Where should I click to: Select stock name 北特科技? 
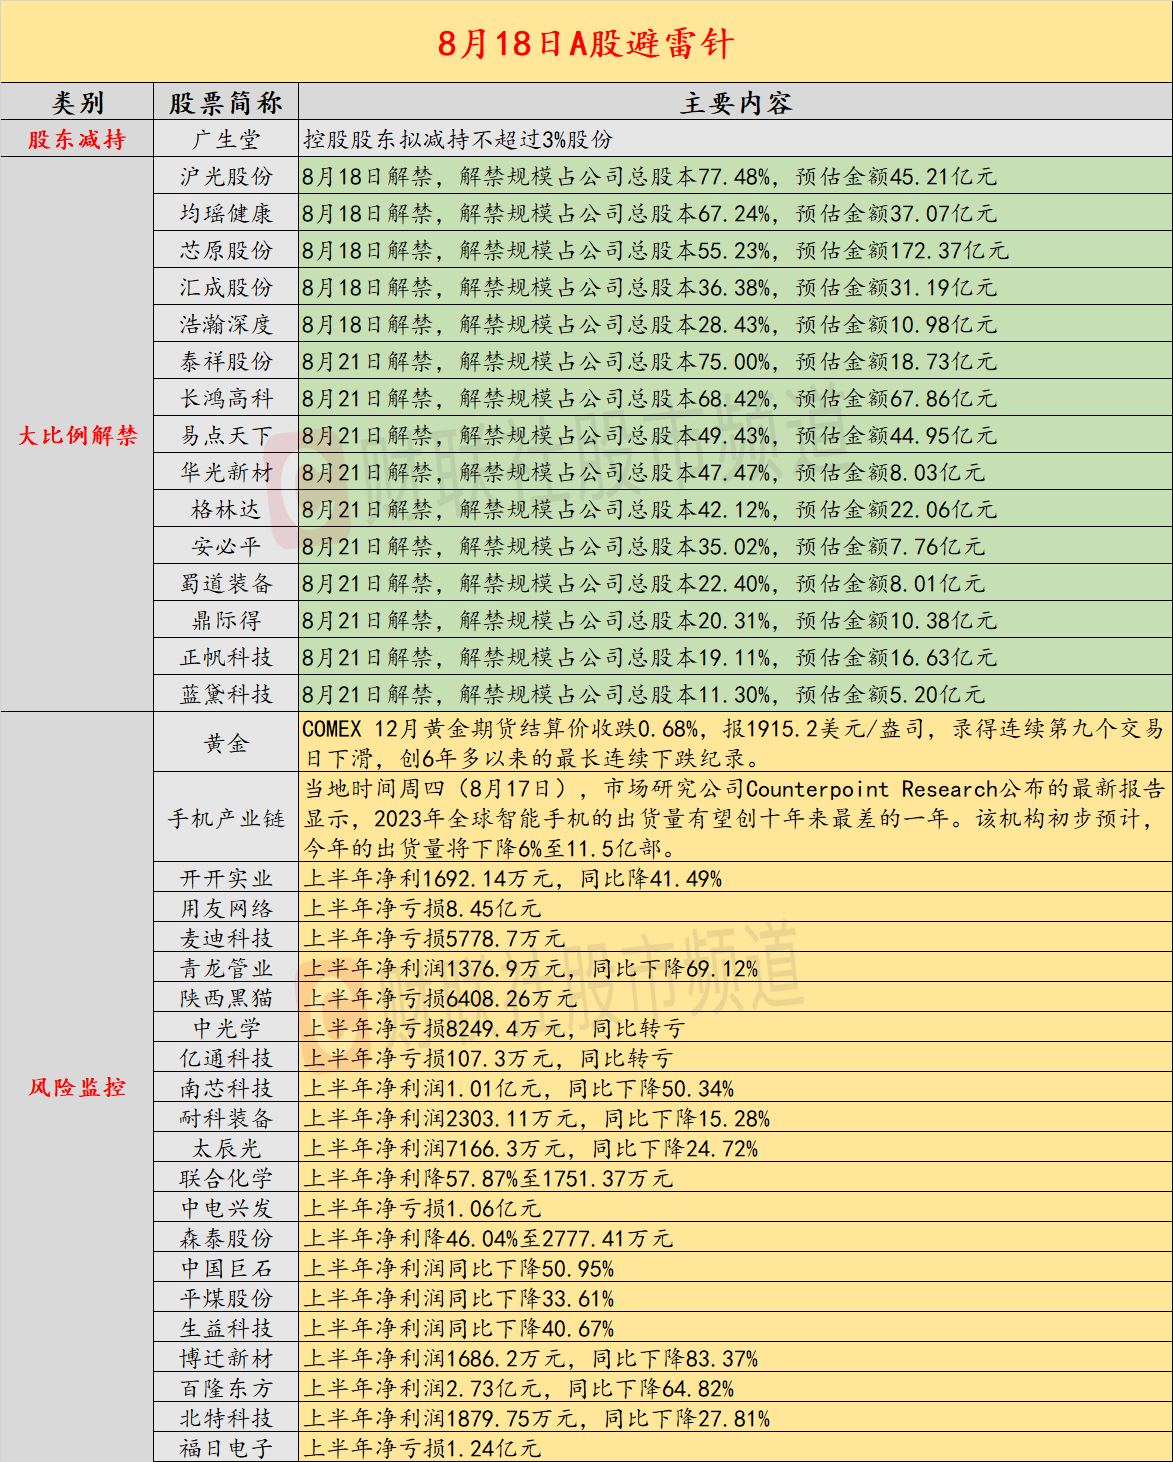coord(226,1418)
